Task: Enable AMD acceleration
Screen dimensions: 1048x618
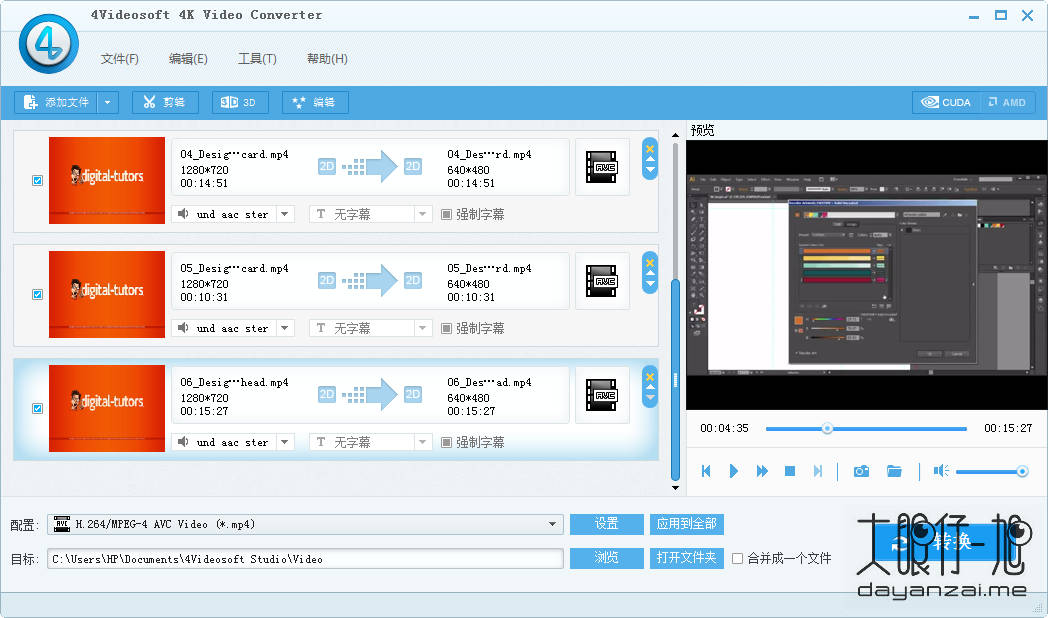Action: [x=1007, y=102]
